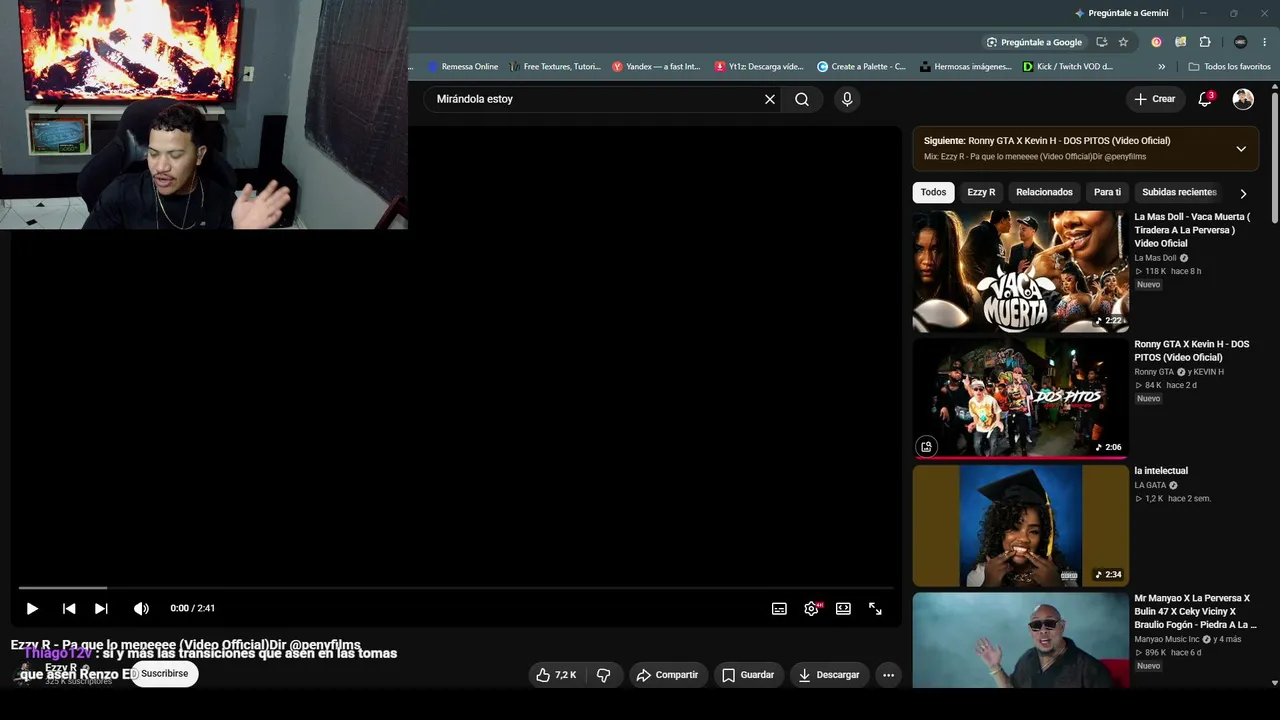The image size is (1280, 720).
Task: Open more actions under the video
Action: (x=888, y=675)
